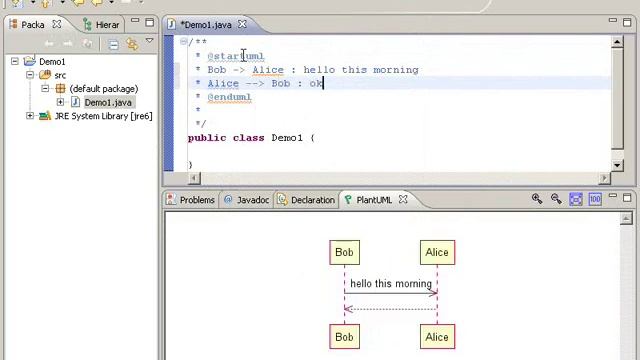This screenshot has width=640, height=360.
Task: Close the Demo1.java editor tab
Action: pos(242,24)
